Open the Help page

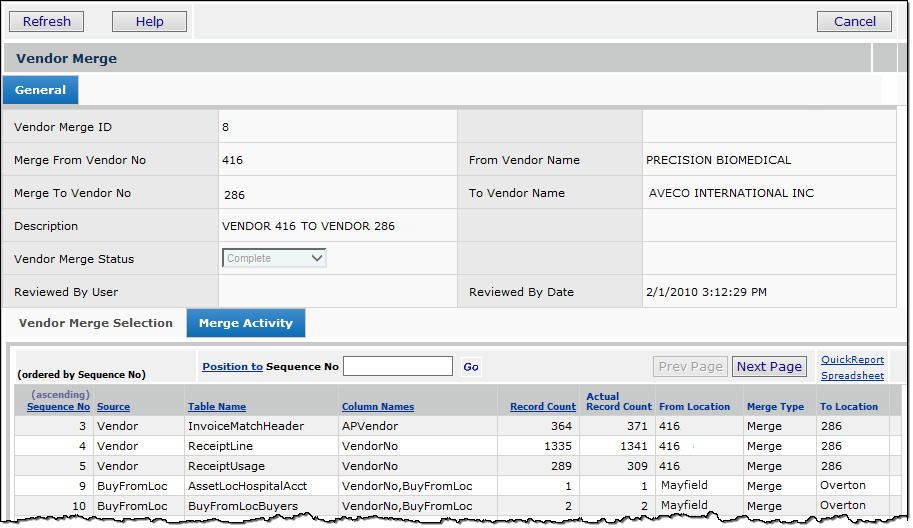coord(149,21)
